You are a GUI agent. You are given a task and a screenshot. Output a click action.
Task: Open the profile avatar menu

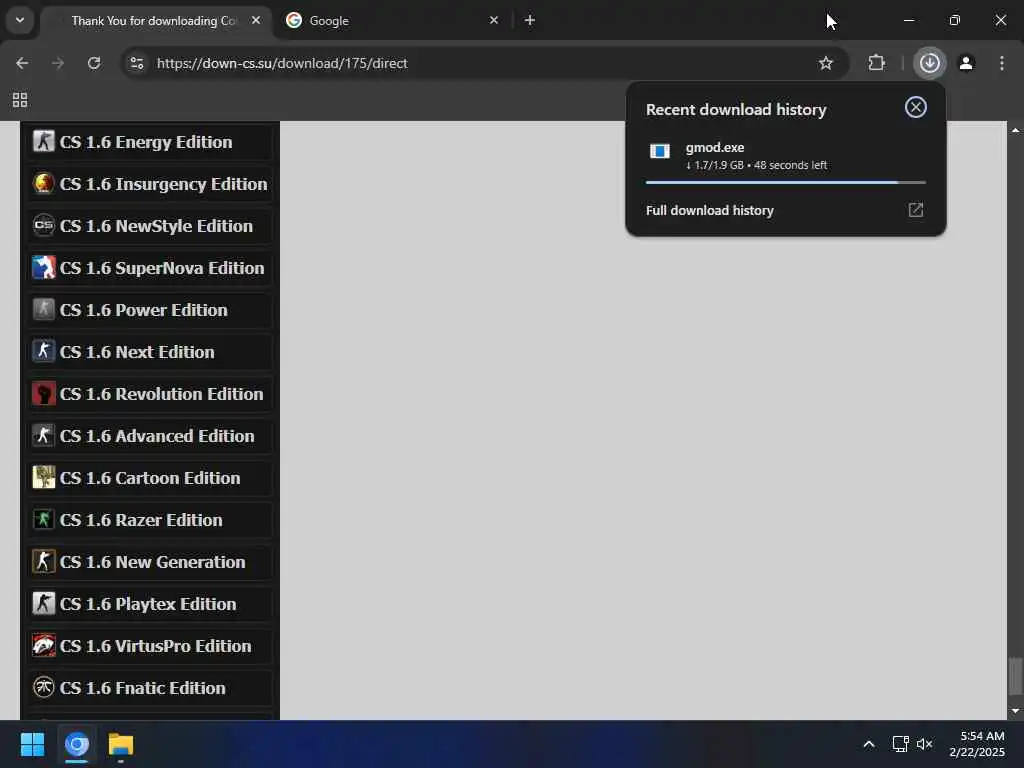coord(966,63)
